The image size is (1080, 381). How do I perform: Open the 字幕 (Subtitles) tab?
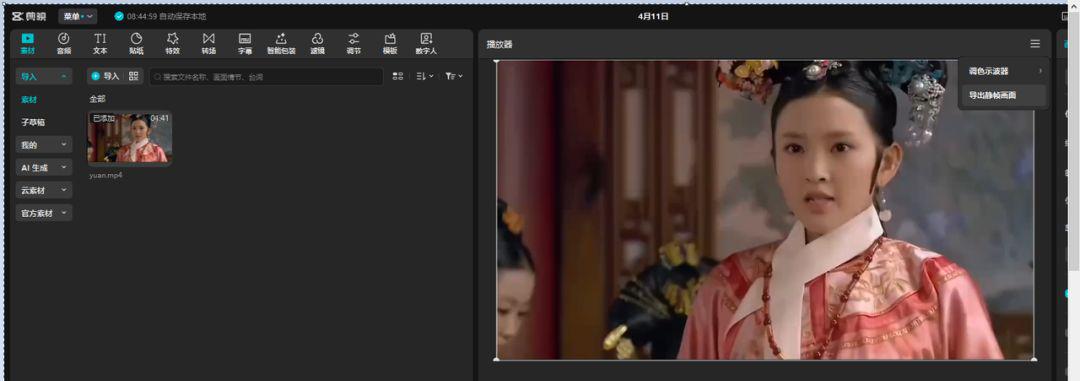(x=245, y=43)
